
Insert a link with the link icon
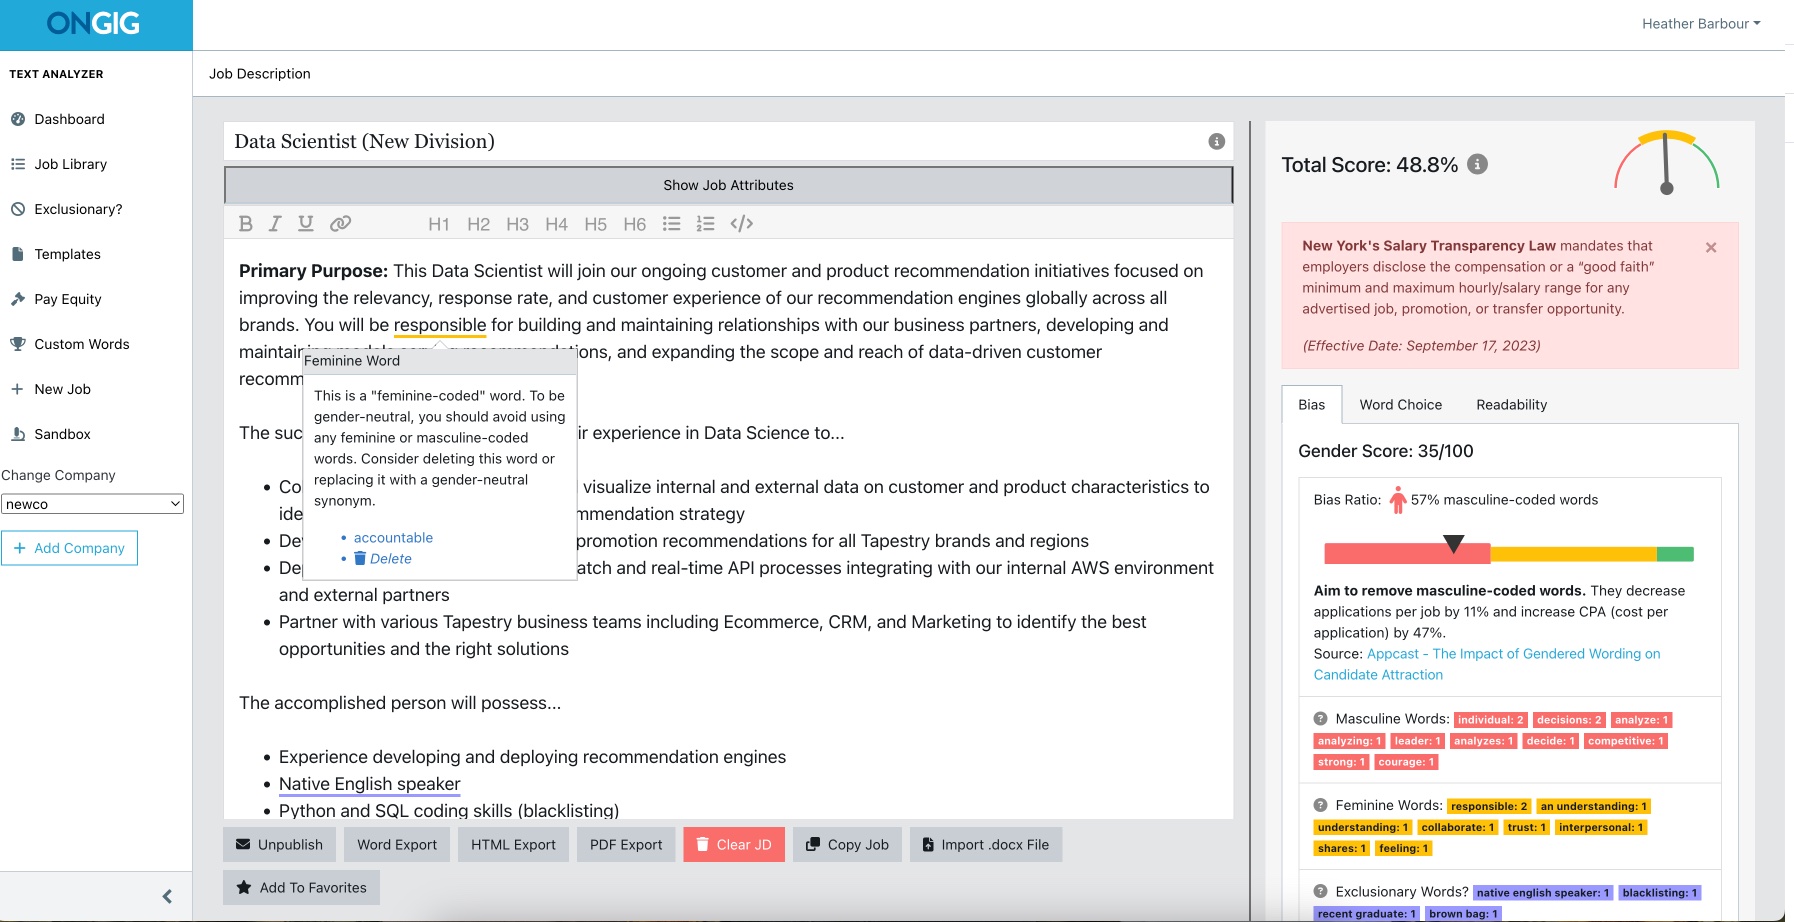click(340, 224)
